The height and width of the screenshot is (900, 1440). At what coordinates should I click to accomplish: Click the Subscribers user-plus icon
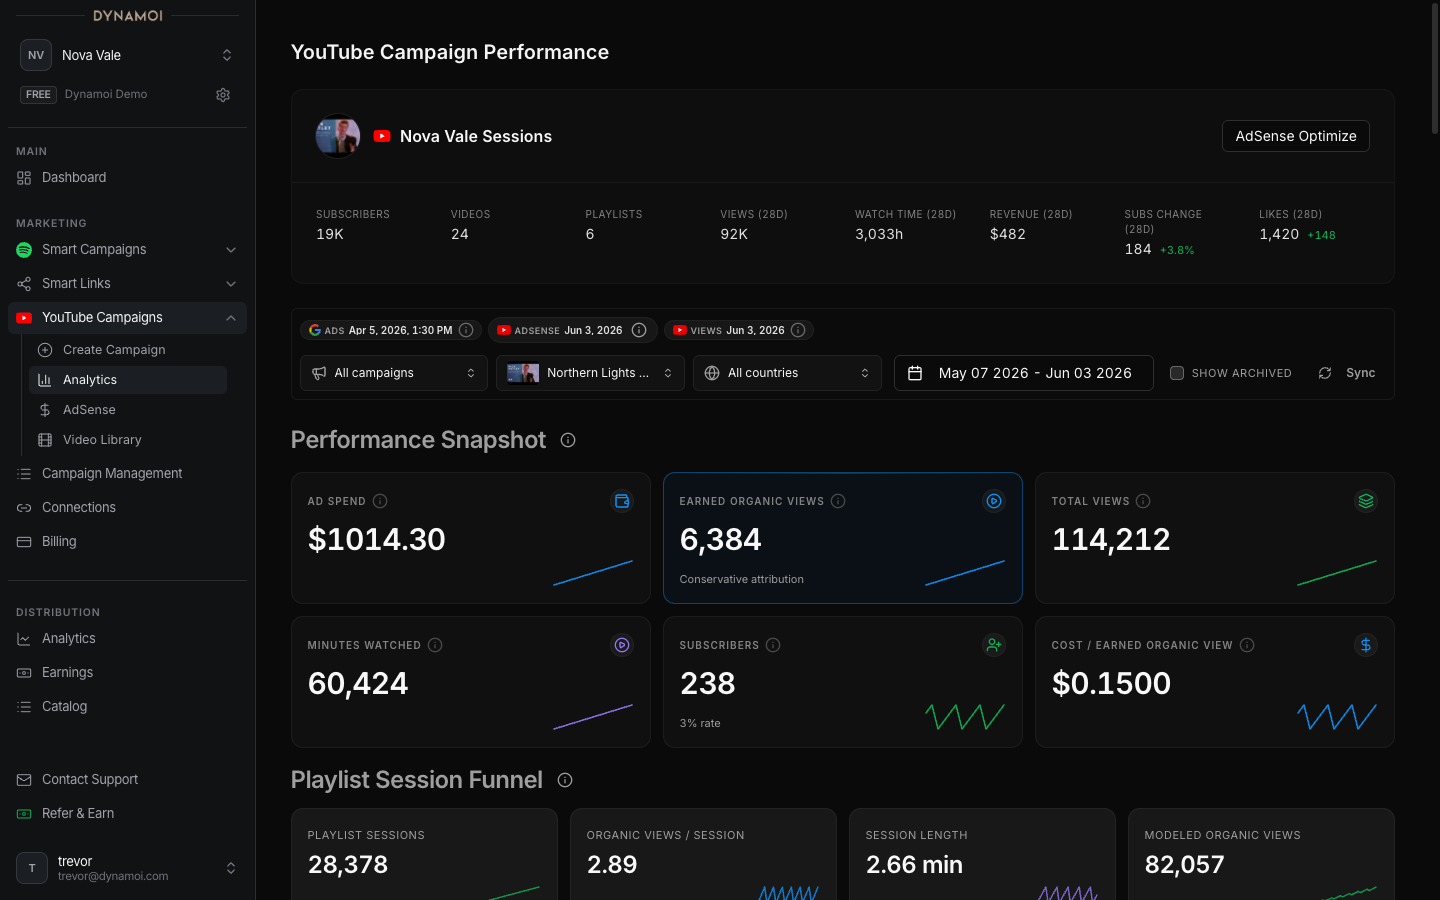click(994, 645)
